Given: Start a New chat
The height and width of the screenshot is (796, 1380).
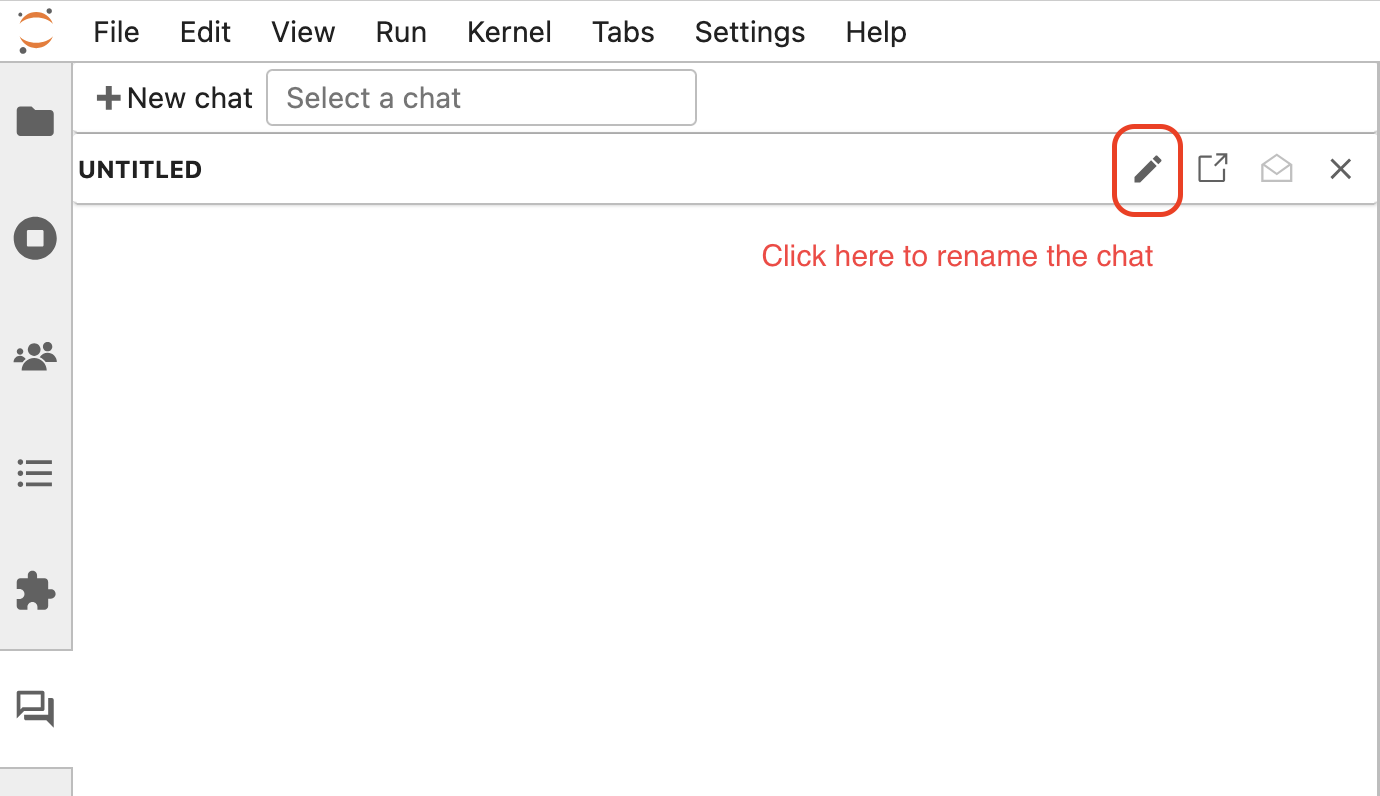Looking at the screenshot, I should 174,98.
